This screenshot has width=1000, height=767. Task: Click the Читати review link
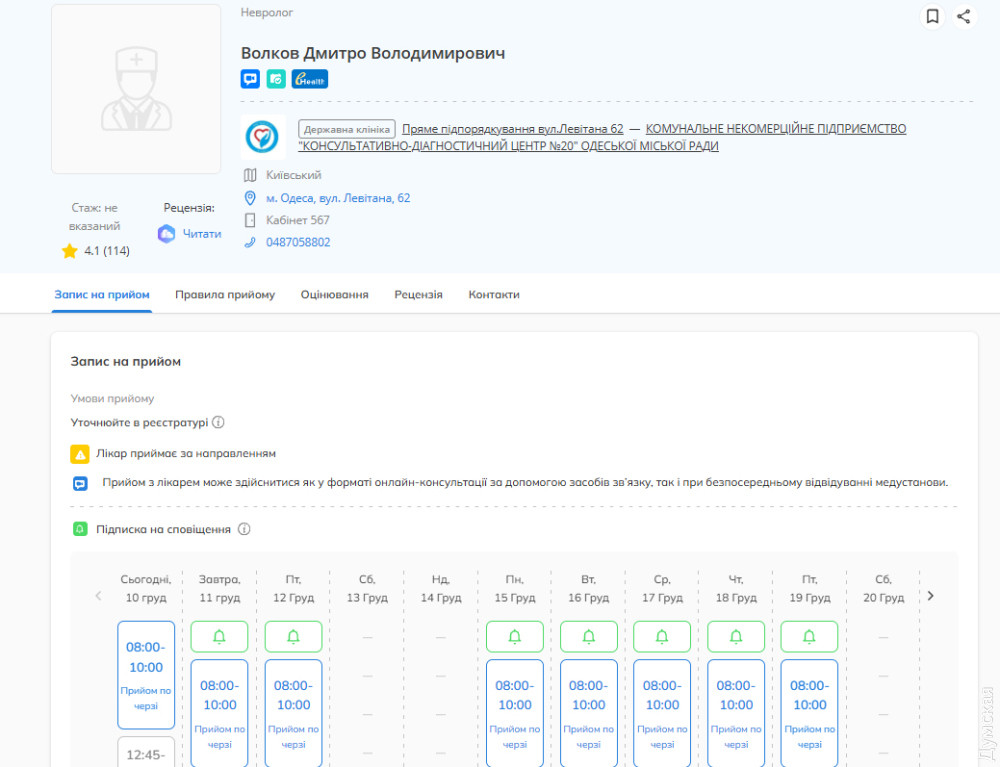(201, 233)
